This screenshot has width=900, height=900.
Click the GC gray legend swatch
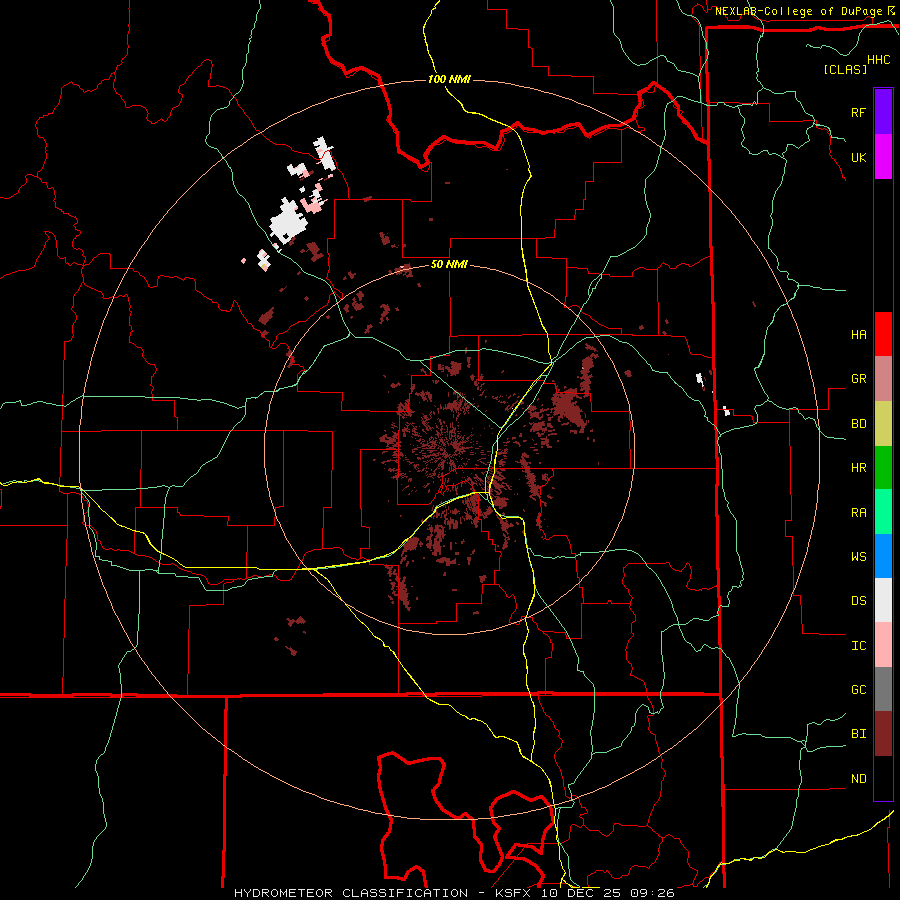[883, 689]
